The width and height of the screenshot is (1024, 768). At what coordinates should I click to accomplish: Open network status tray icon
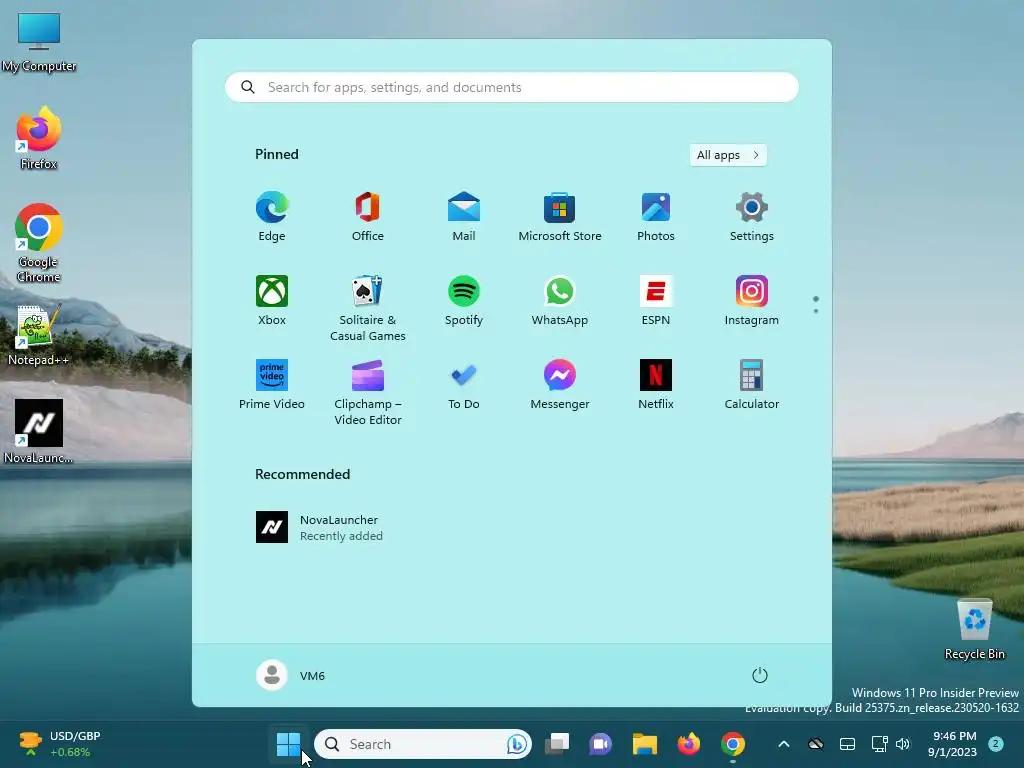879,744
